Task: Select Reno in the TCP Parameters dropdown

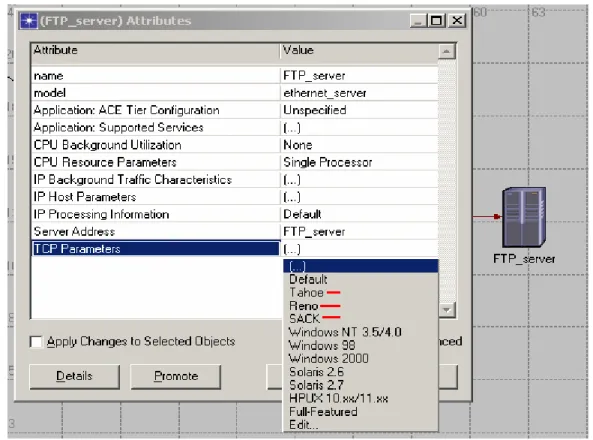Action: (x=360, y=306)
